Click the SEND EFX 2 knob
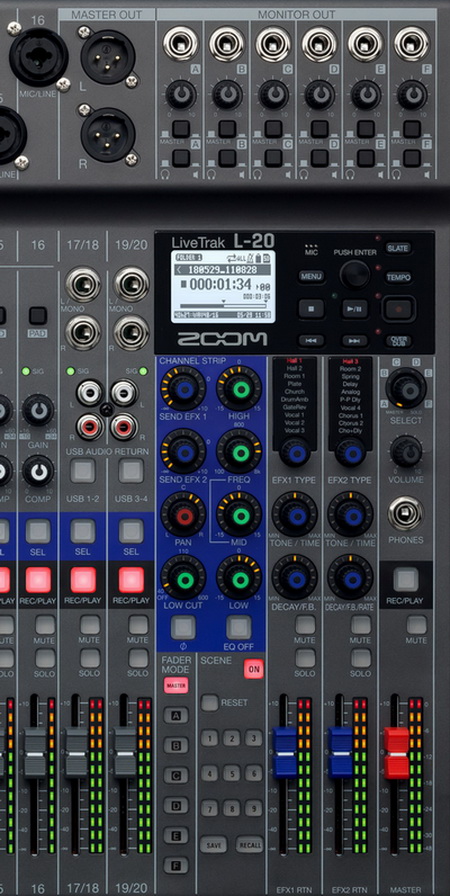This screenshot has width=450, height=896. pyautogui.click(x=184, y=451)
